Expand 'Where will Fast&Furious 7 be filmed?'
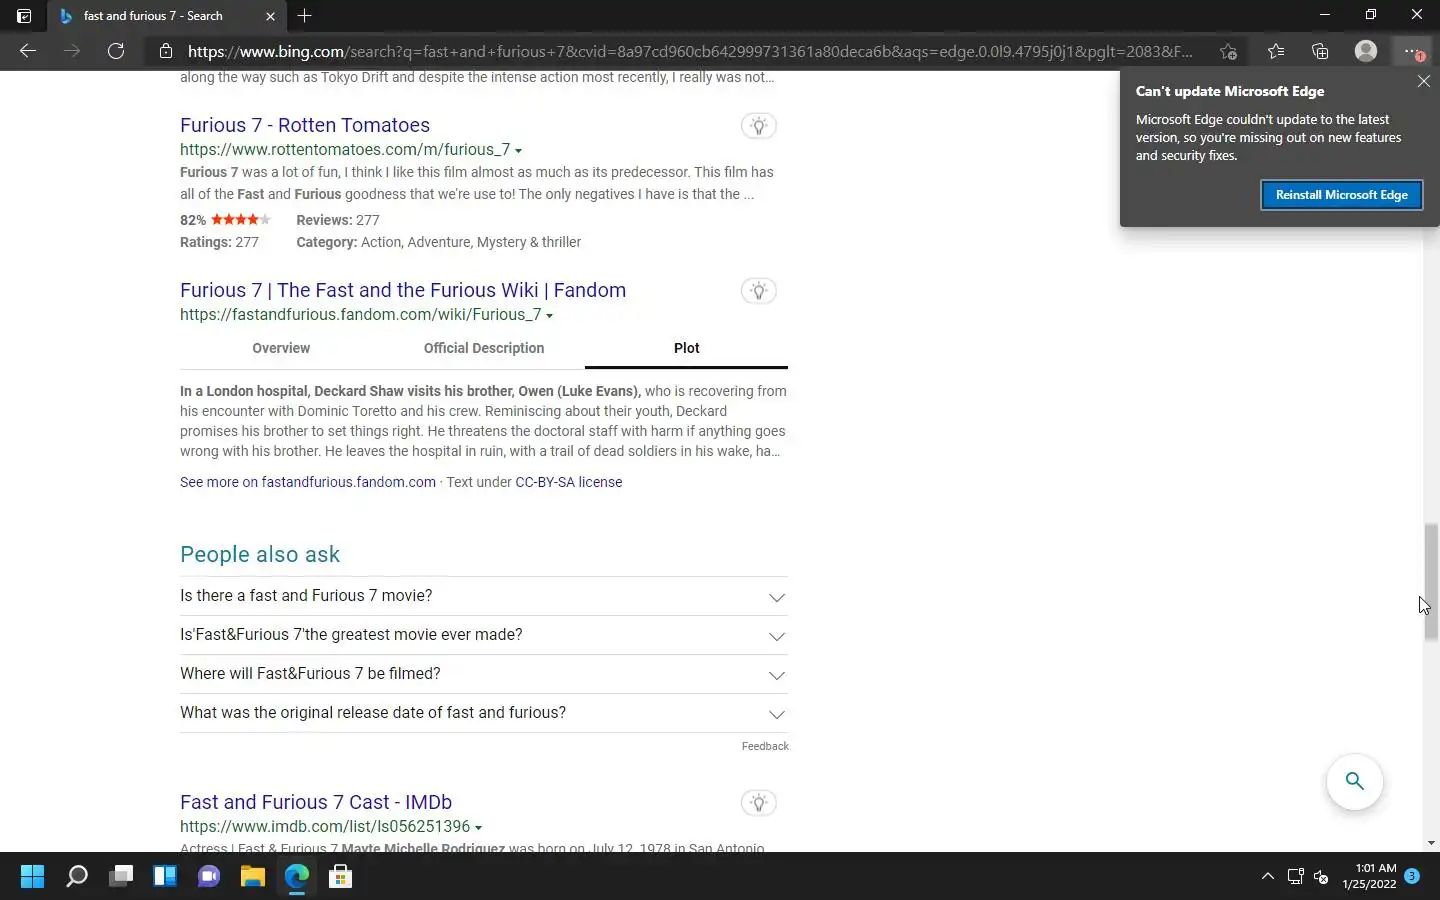 [x=484, y=674]
